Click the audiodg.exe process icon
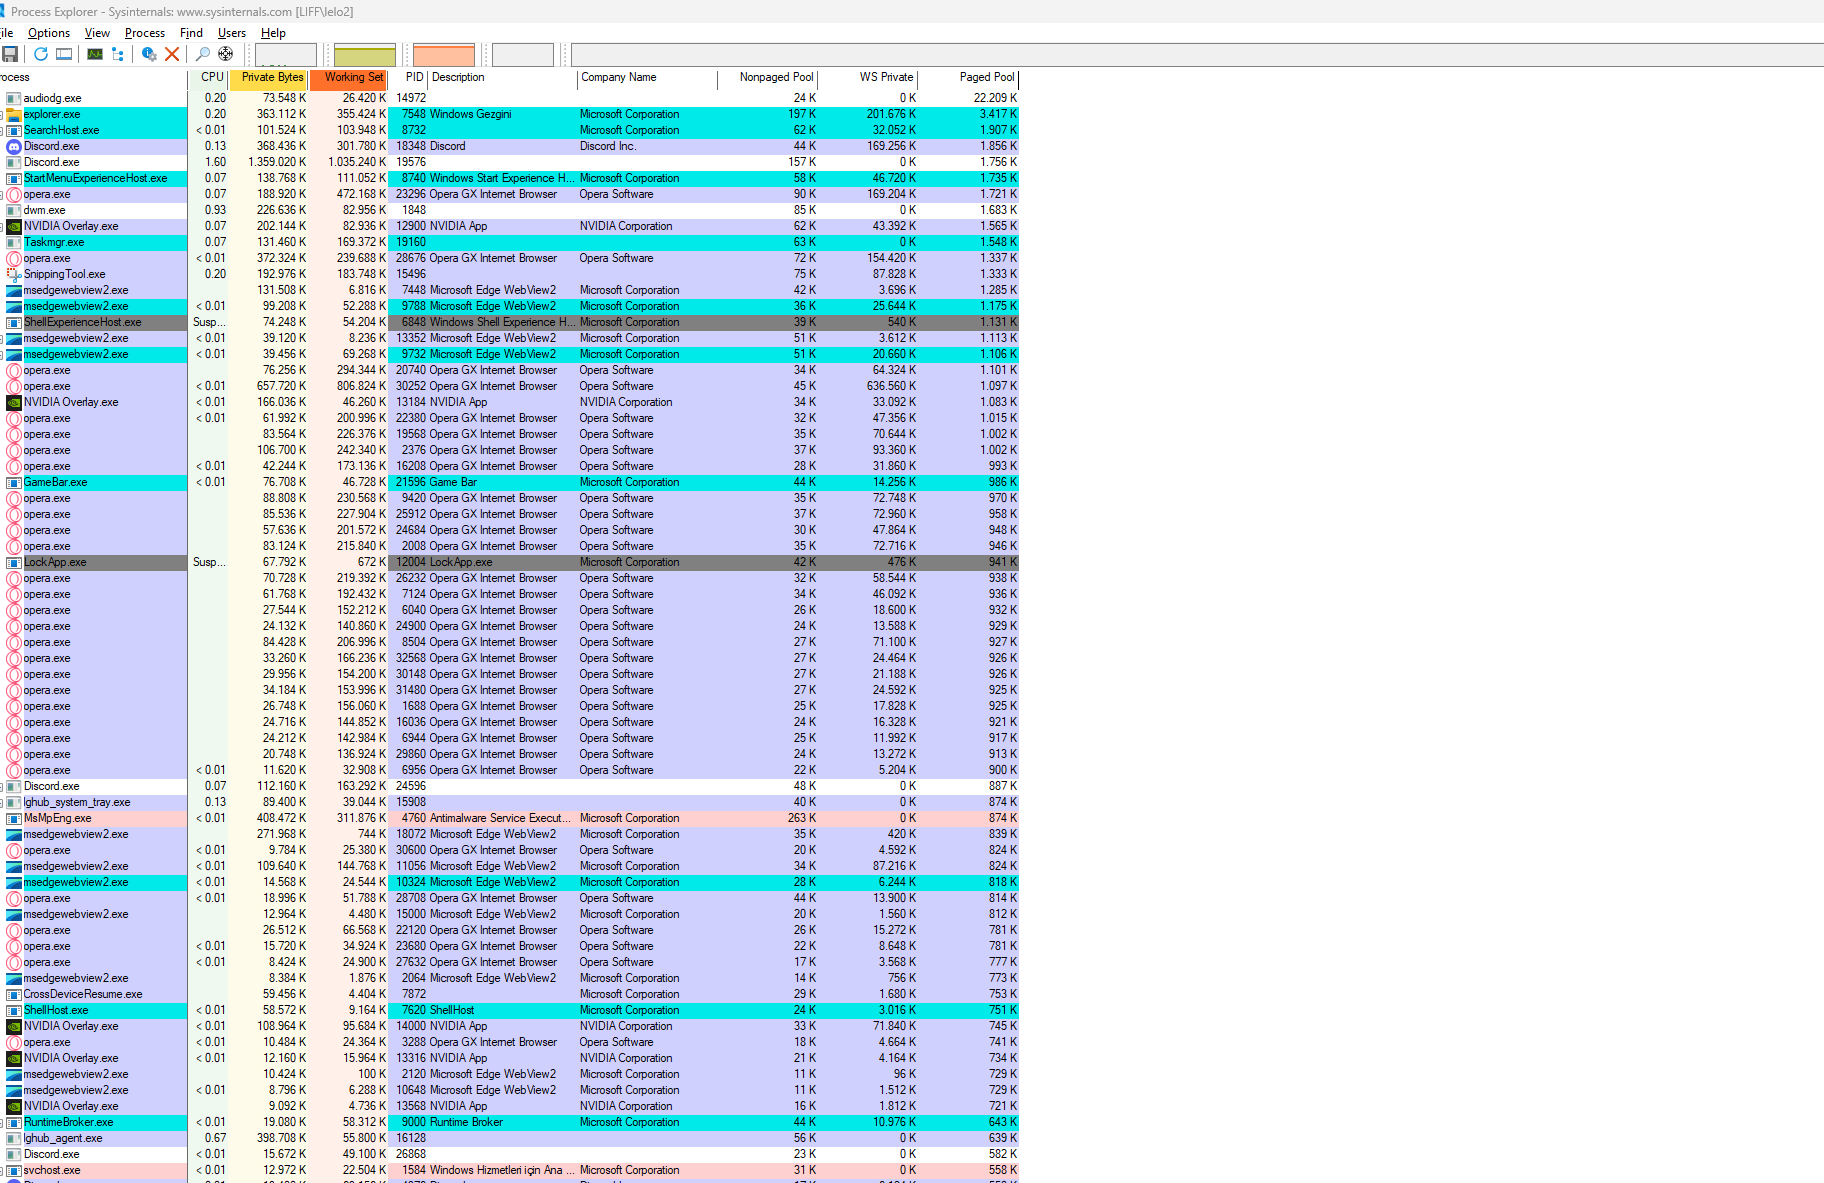Viewport: 1824px width, 1183px height. tap(14, 98)
